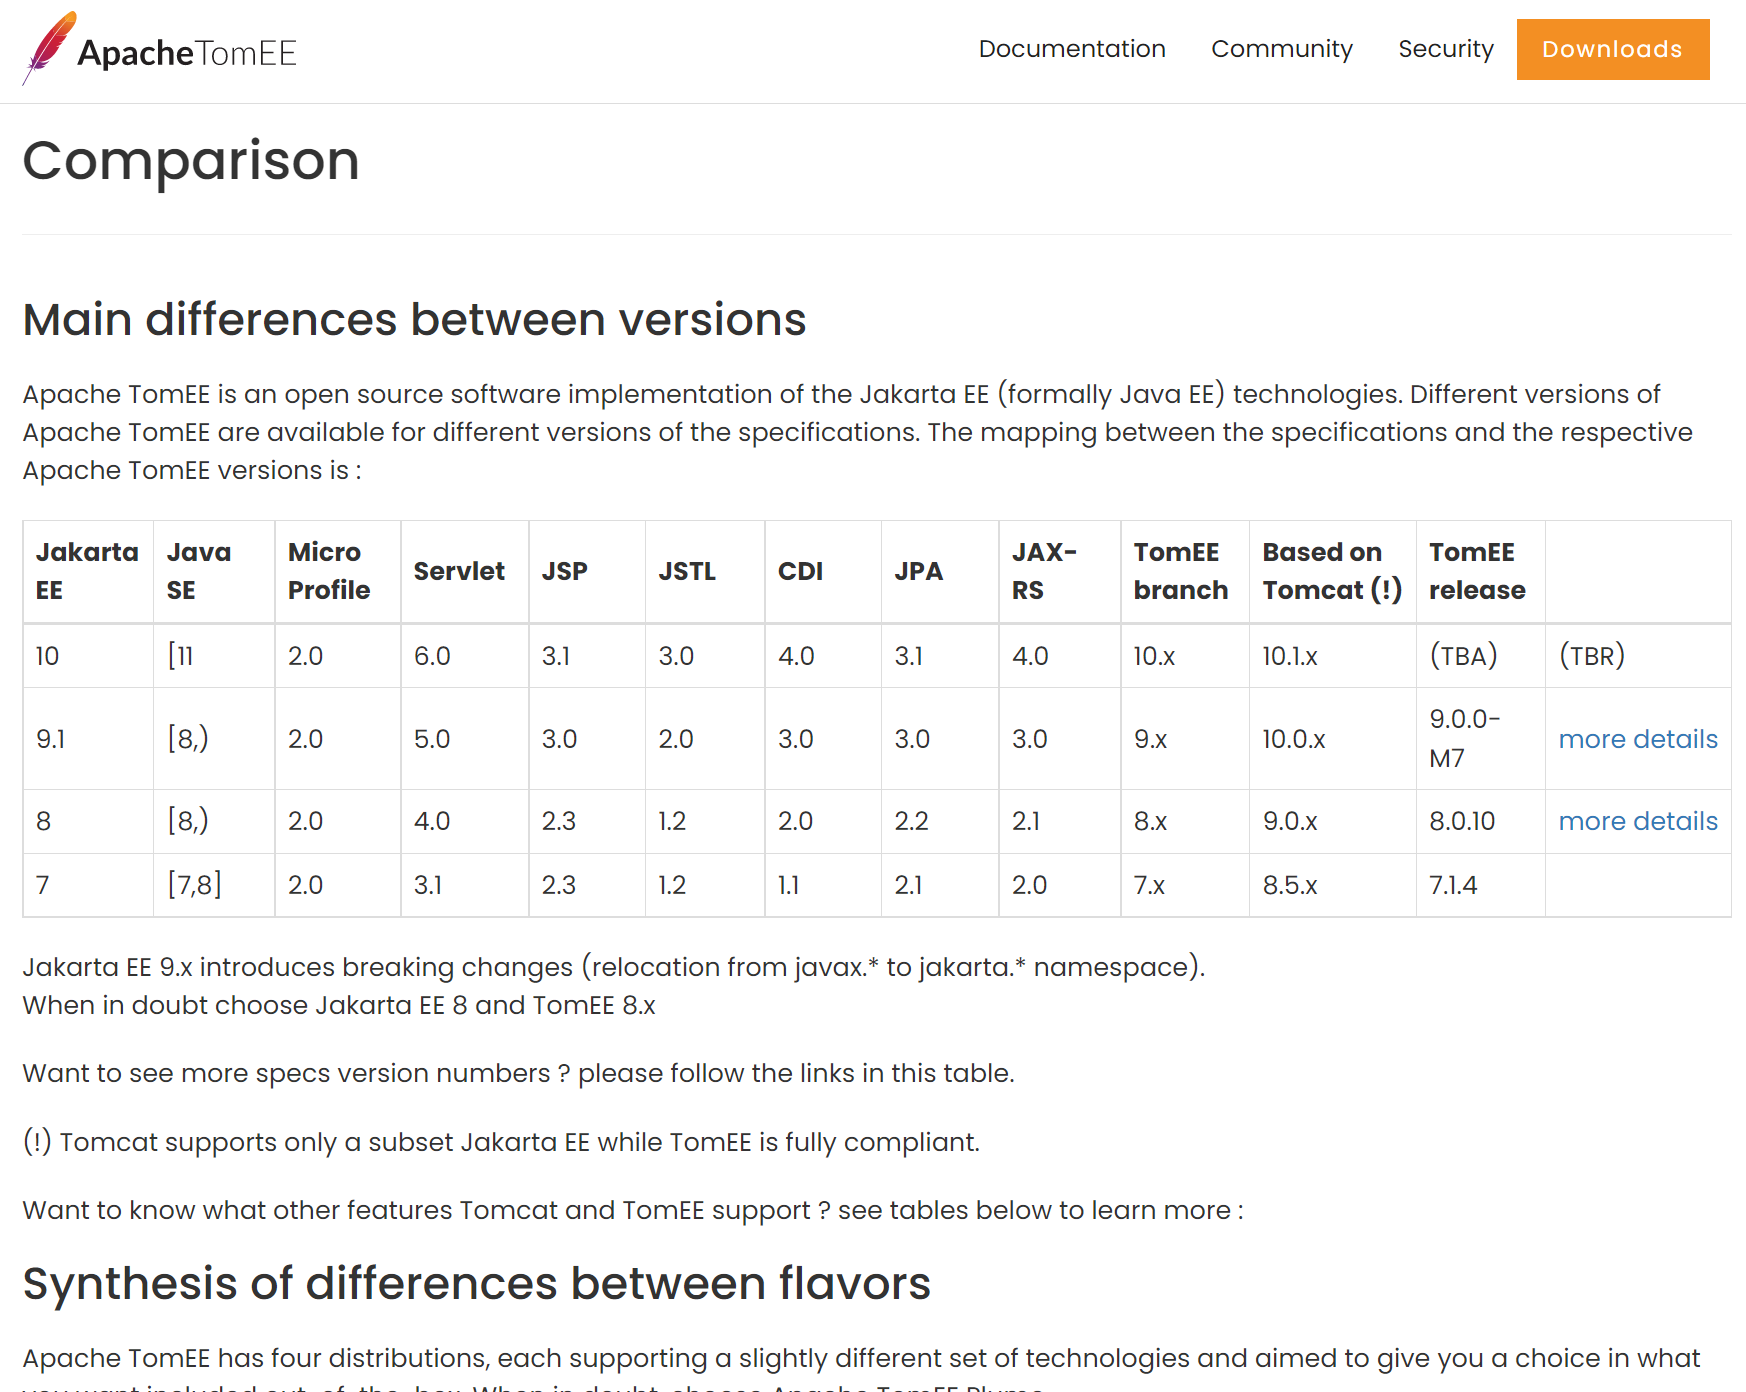Click the TomEE release column header
Screen dimensions: 1746x1392
pyautogui.click(x=1481, y=571)
